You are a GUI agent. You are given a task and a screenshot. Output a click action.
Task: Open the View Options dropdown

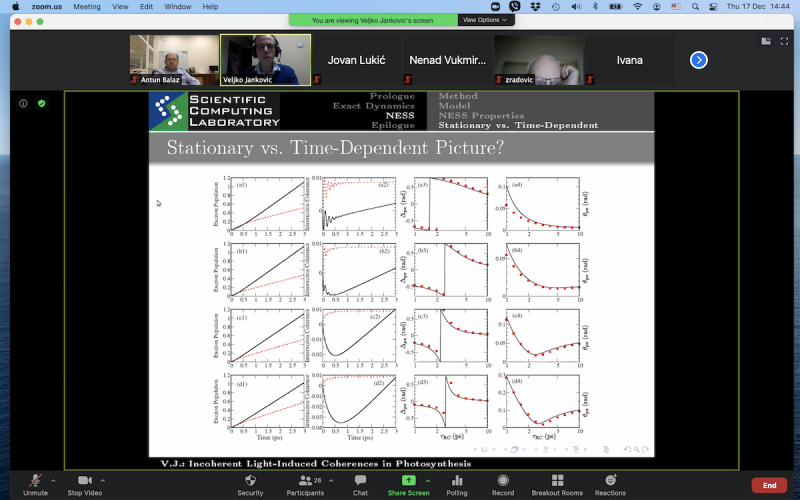click(x=485, y=20)
